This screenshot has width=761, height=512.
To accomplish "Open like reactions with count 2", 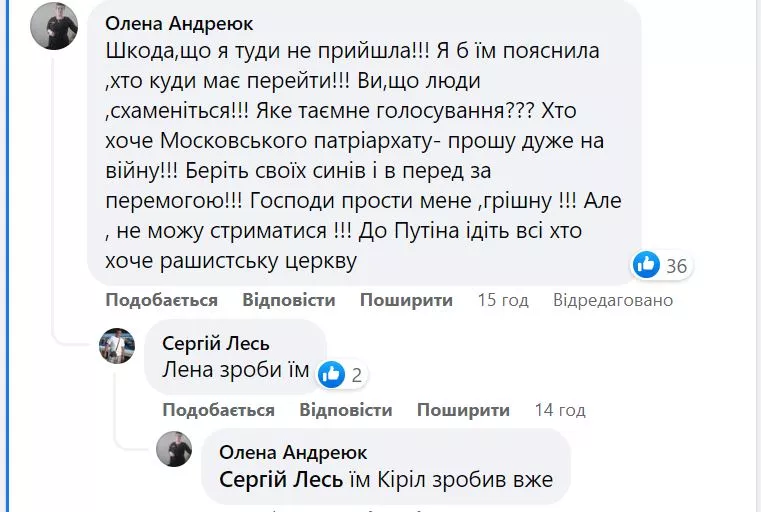I will (x=342, y=375).
